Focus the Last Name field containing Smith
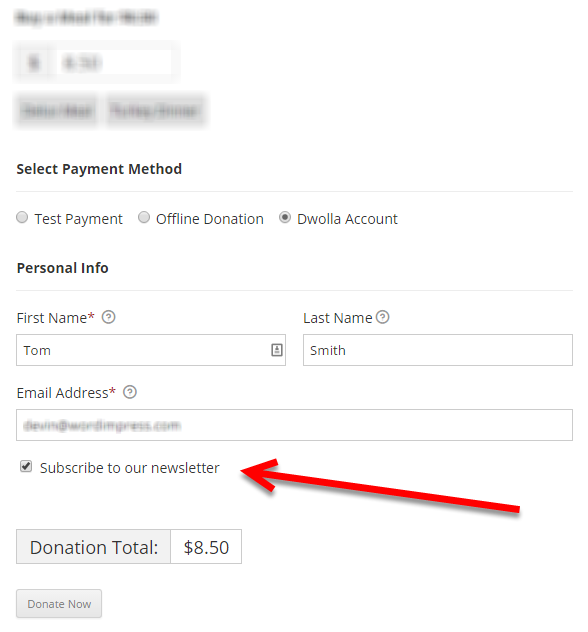 (438, 350)
